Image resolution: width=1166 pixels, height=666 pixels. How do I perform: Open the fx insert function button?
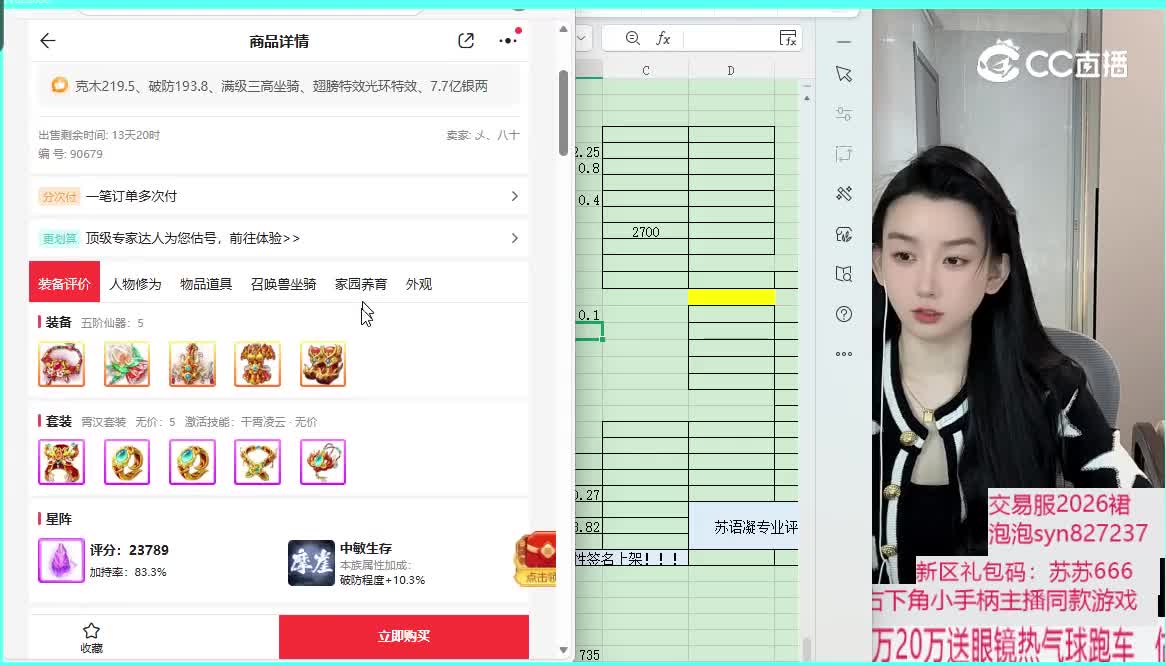pos(663,39)
